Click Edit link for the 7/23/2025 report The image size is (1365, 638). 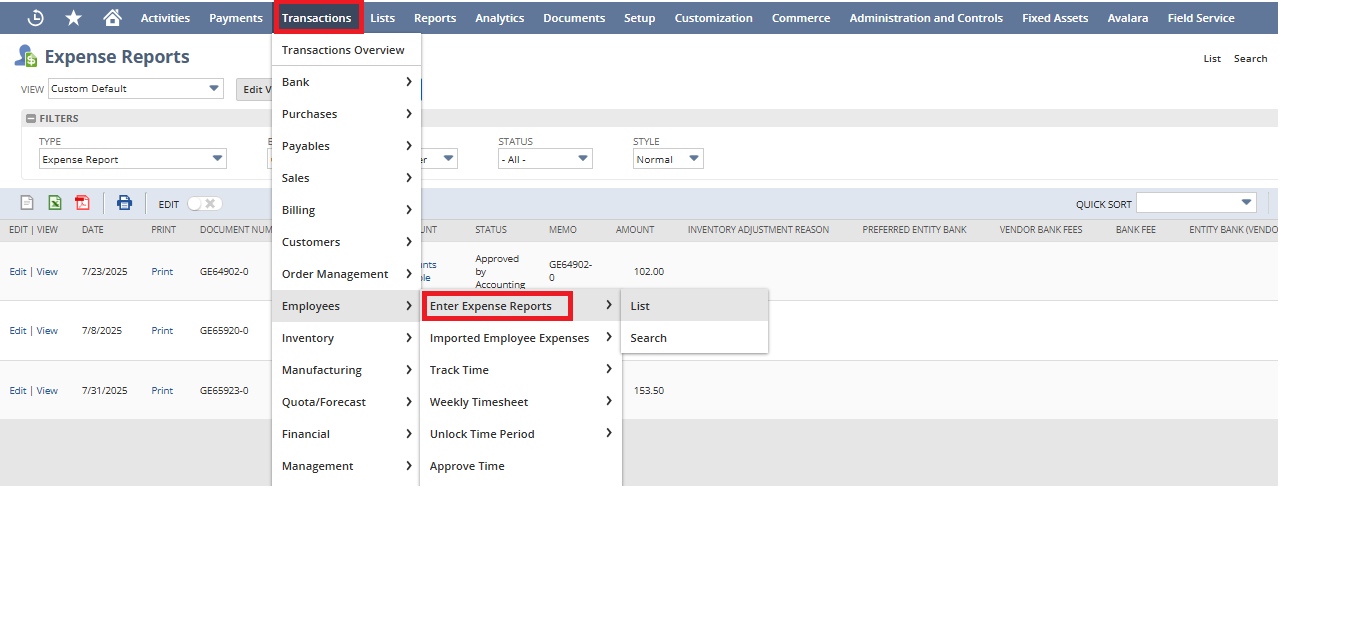[18, 272]
